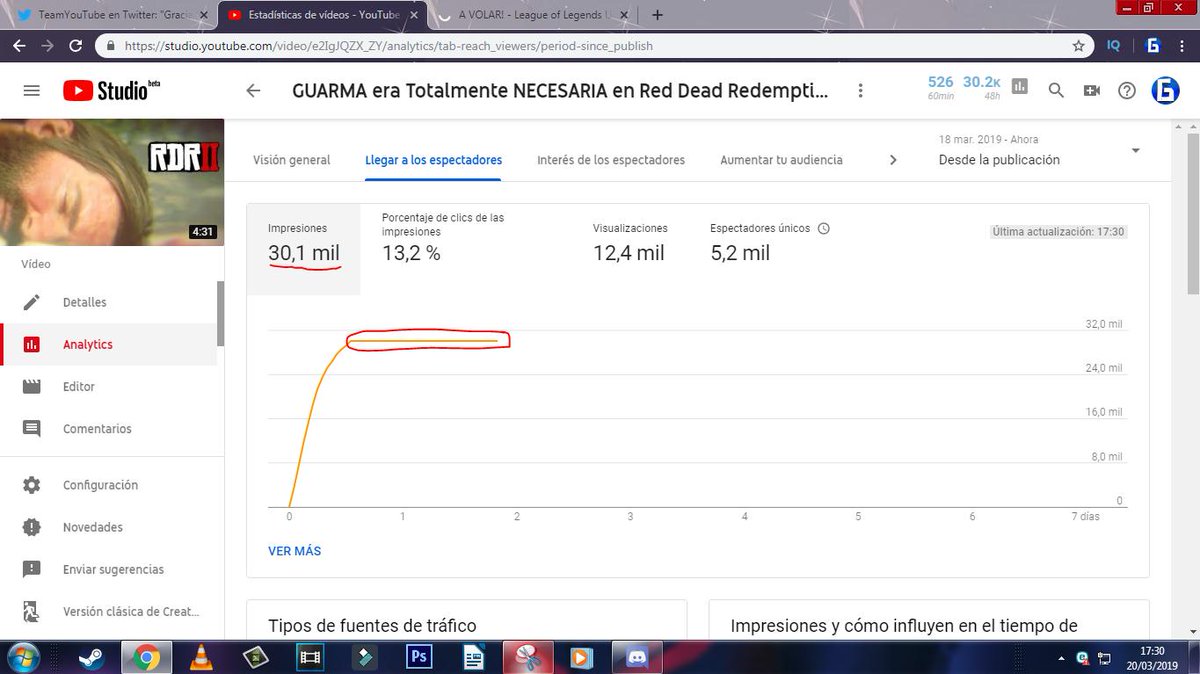Click the channel stats bar chart icon in the header
Viewport: 1200px width, 674px height.
(x=1019, y=87)
